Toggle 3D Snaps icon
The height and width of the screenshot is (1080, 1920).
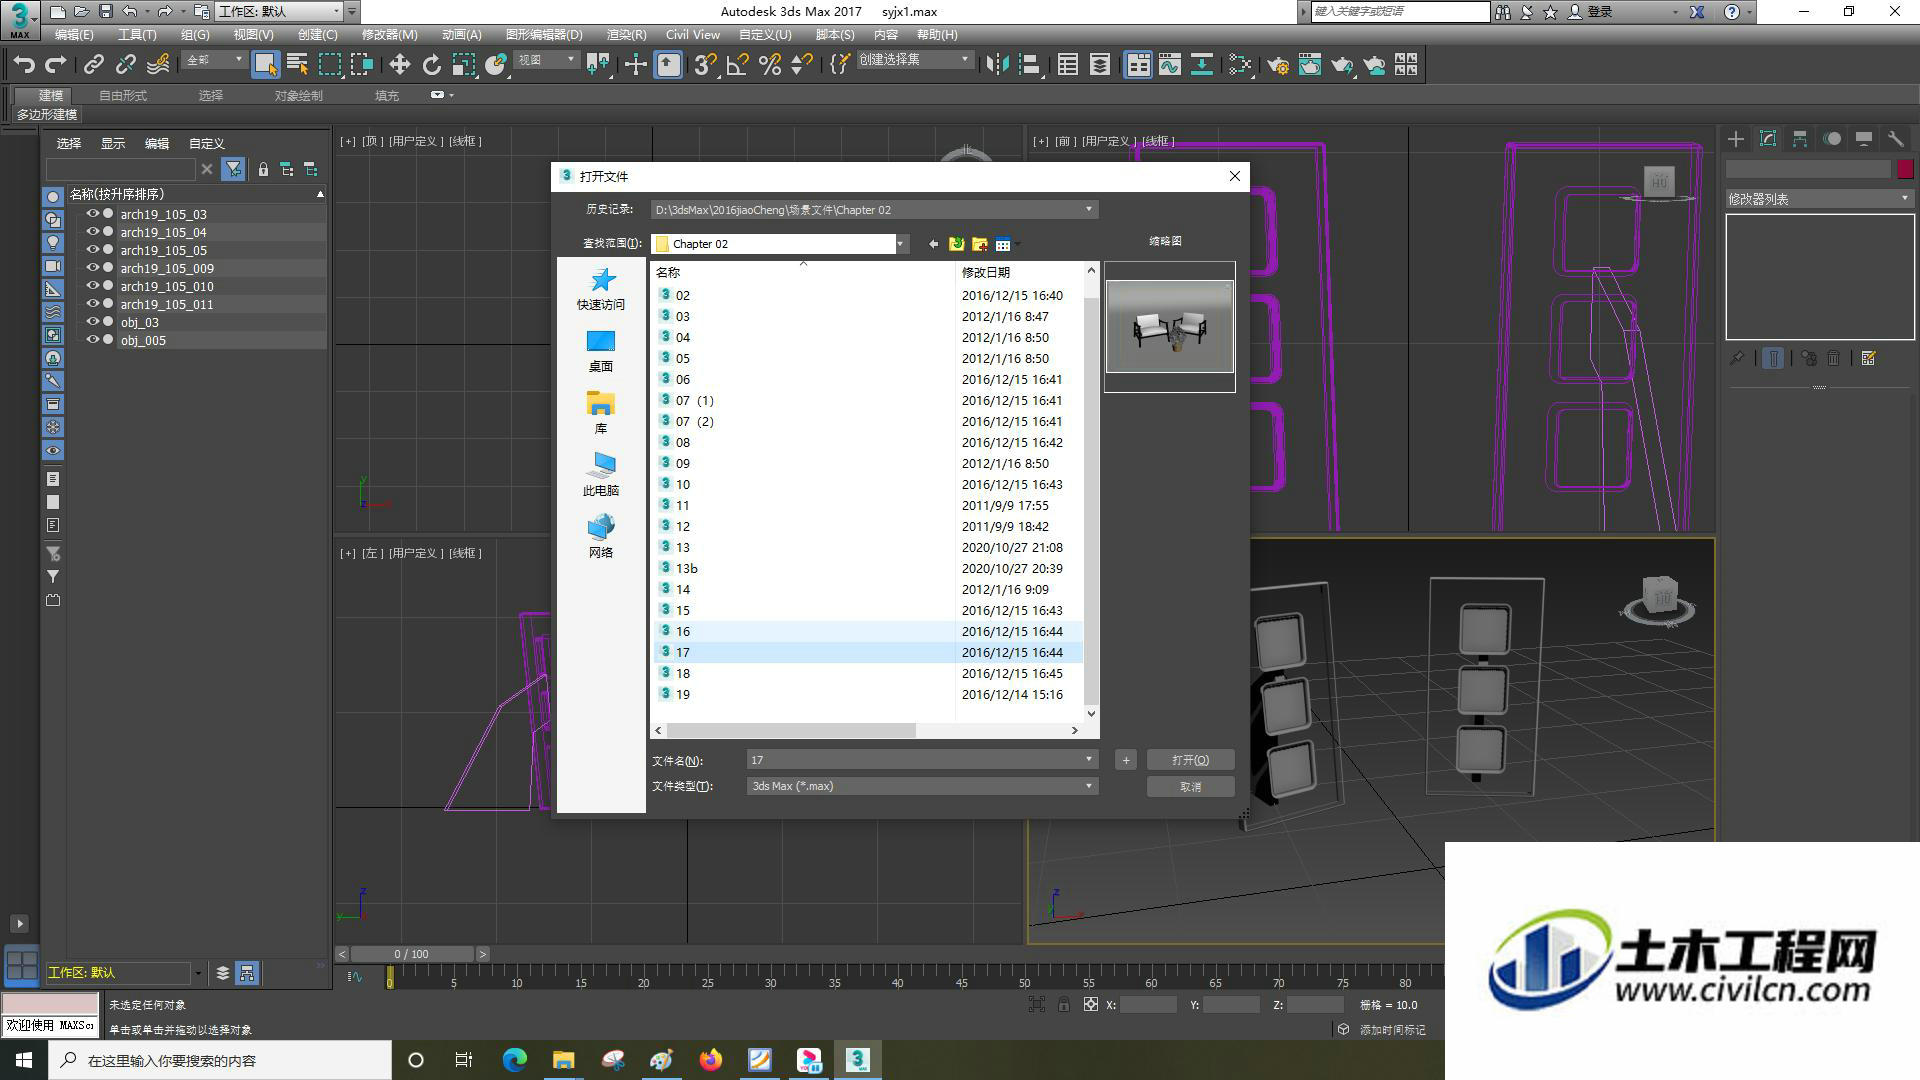pos(705,65)
